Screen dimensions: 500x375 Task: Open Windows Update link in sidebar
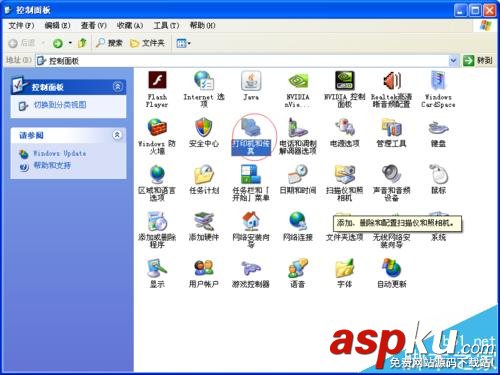point(60,153)
